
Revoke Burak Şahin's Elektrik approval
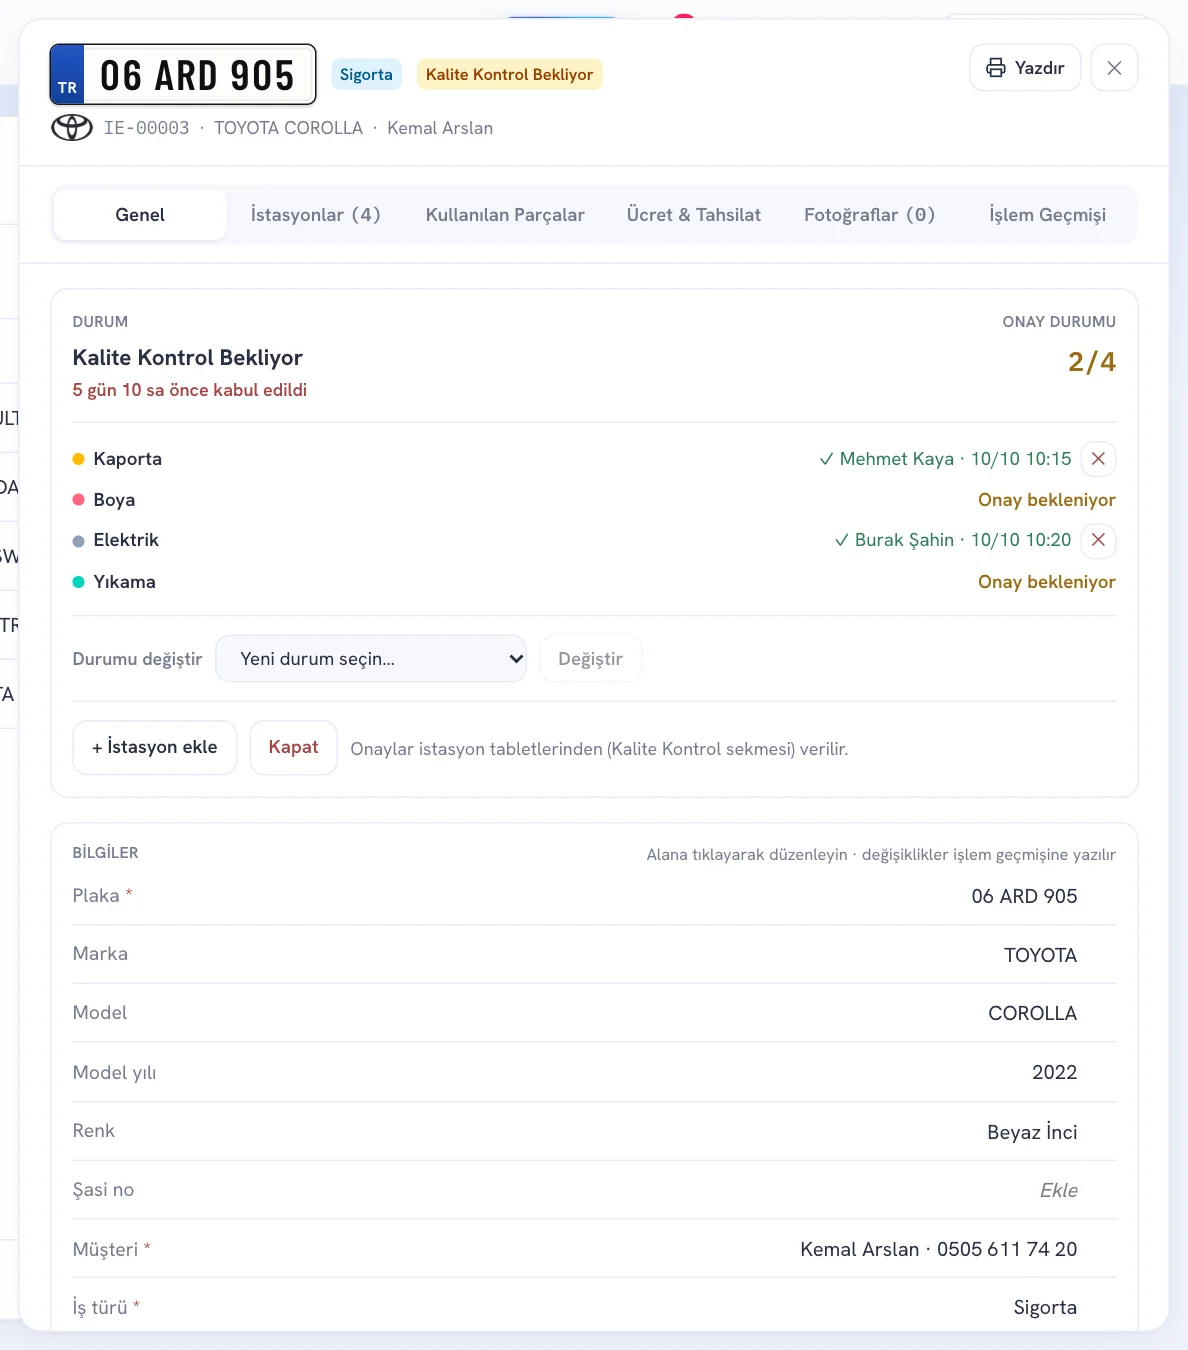pyautogui.click(x=1098, y=540)
